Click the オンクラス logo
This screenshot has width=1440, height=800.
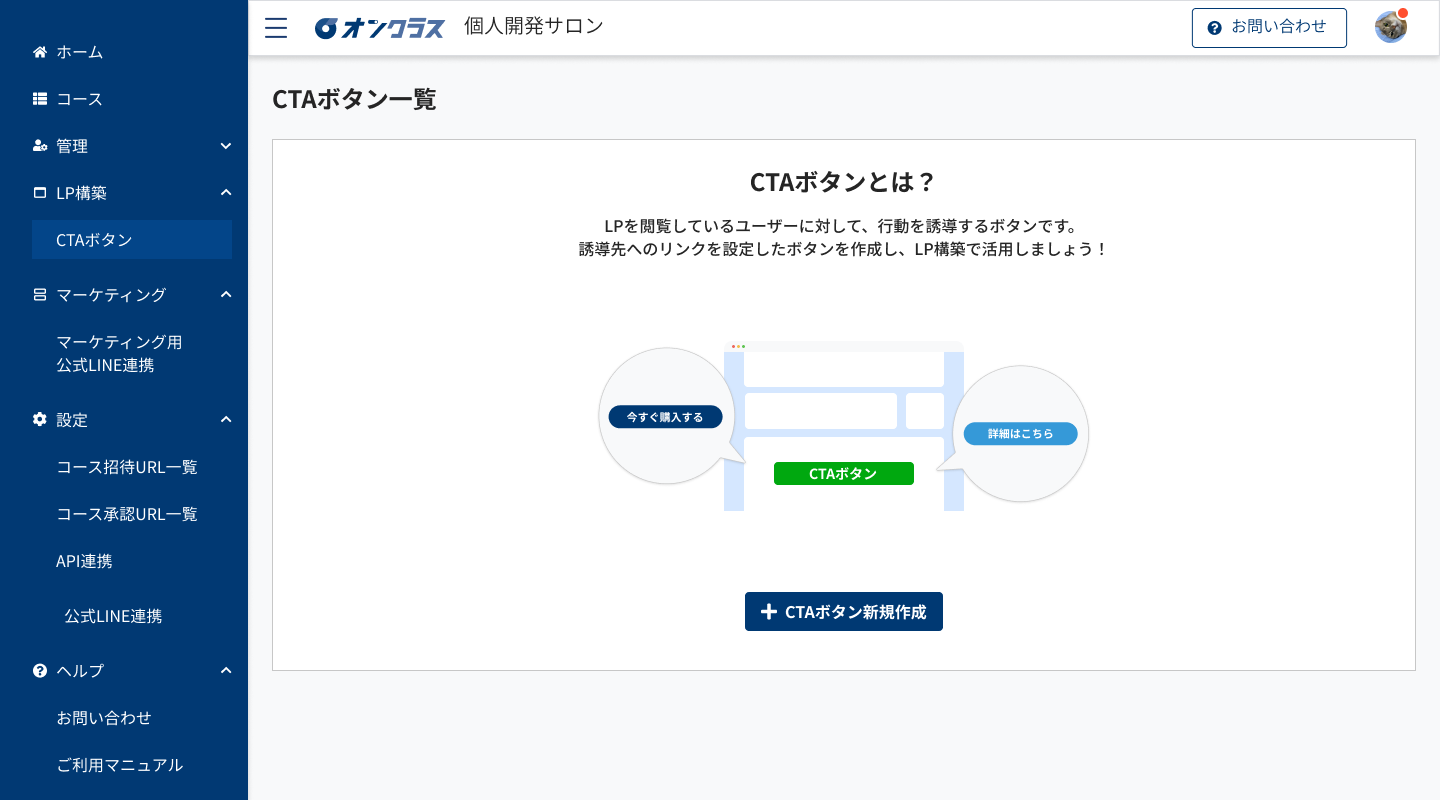point(379,27)
